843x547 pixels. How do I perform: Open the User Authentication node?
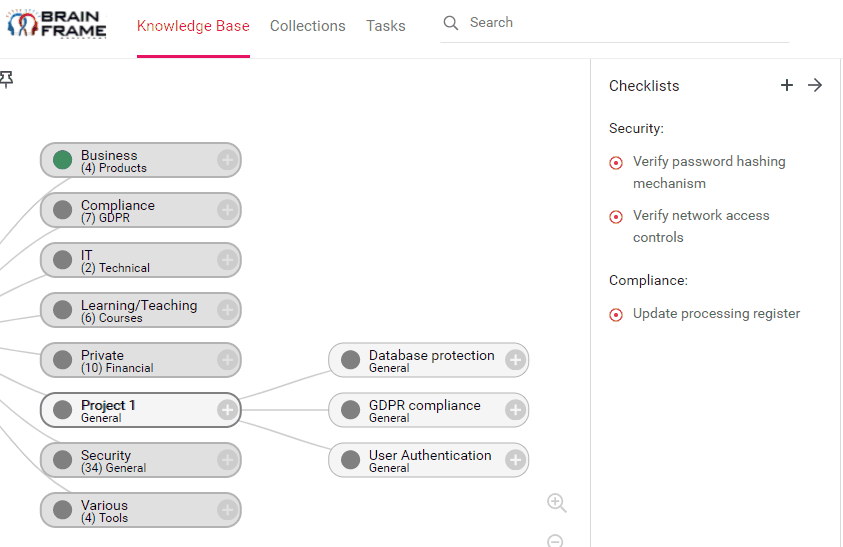(428, 460)
